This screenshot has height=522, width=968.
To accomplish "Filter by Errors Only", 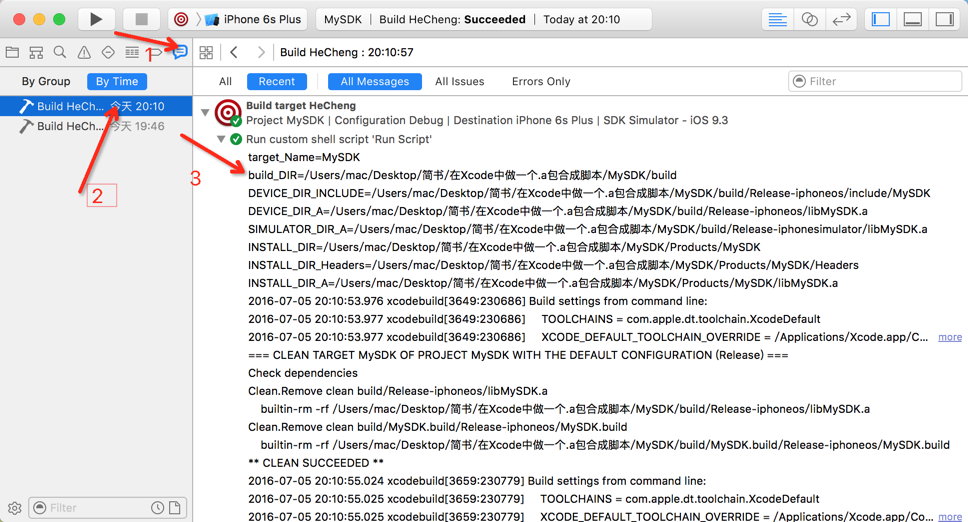I will click(x=541, y=81).
